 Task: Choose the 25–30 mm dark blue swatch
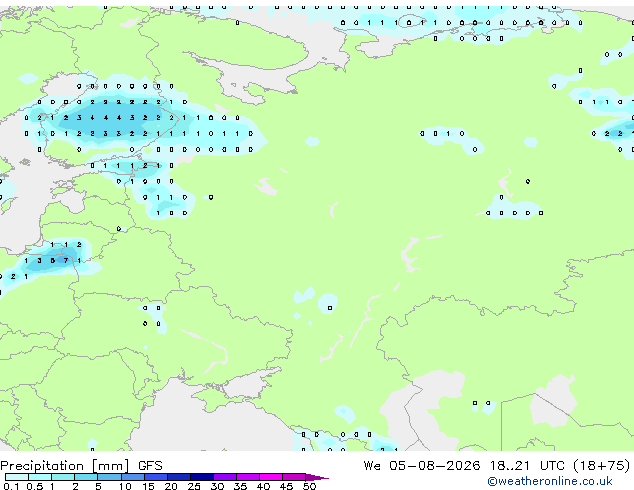click(x=202, y=477)
